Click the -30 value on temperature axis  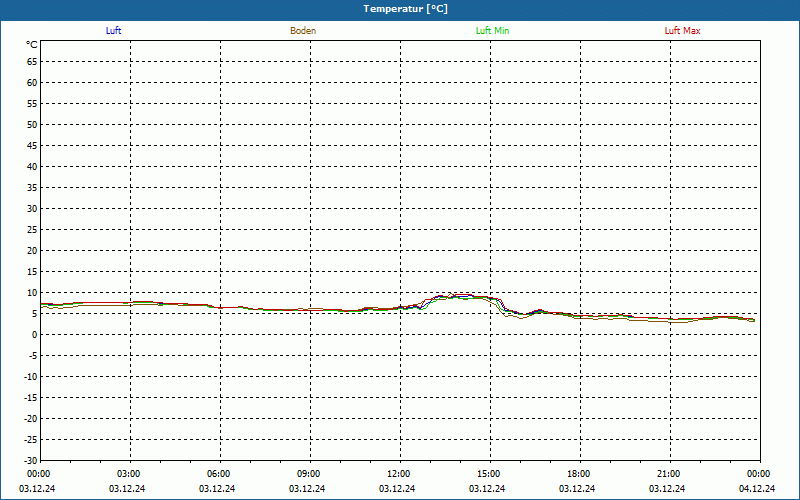[x=31, y=460]
